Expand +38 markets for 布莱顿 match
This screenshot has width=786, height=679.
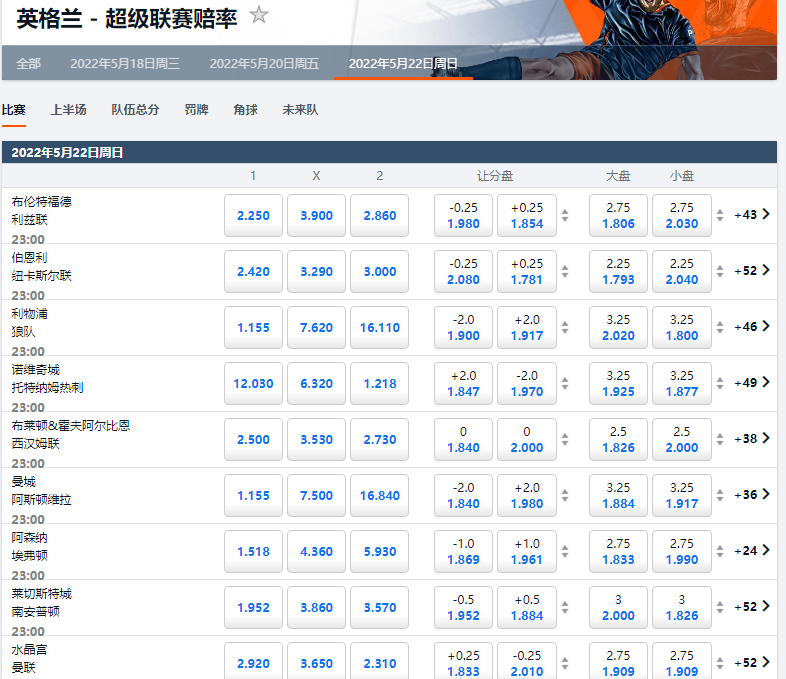(752, 439)
